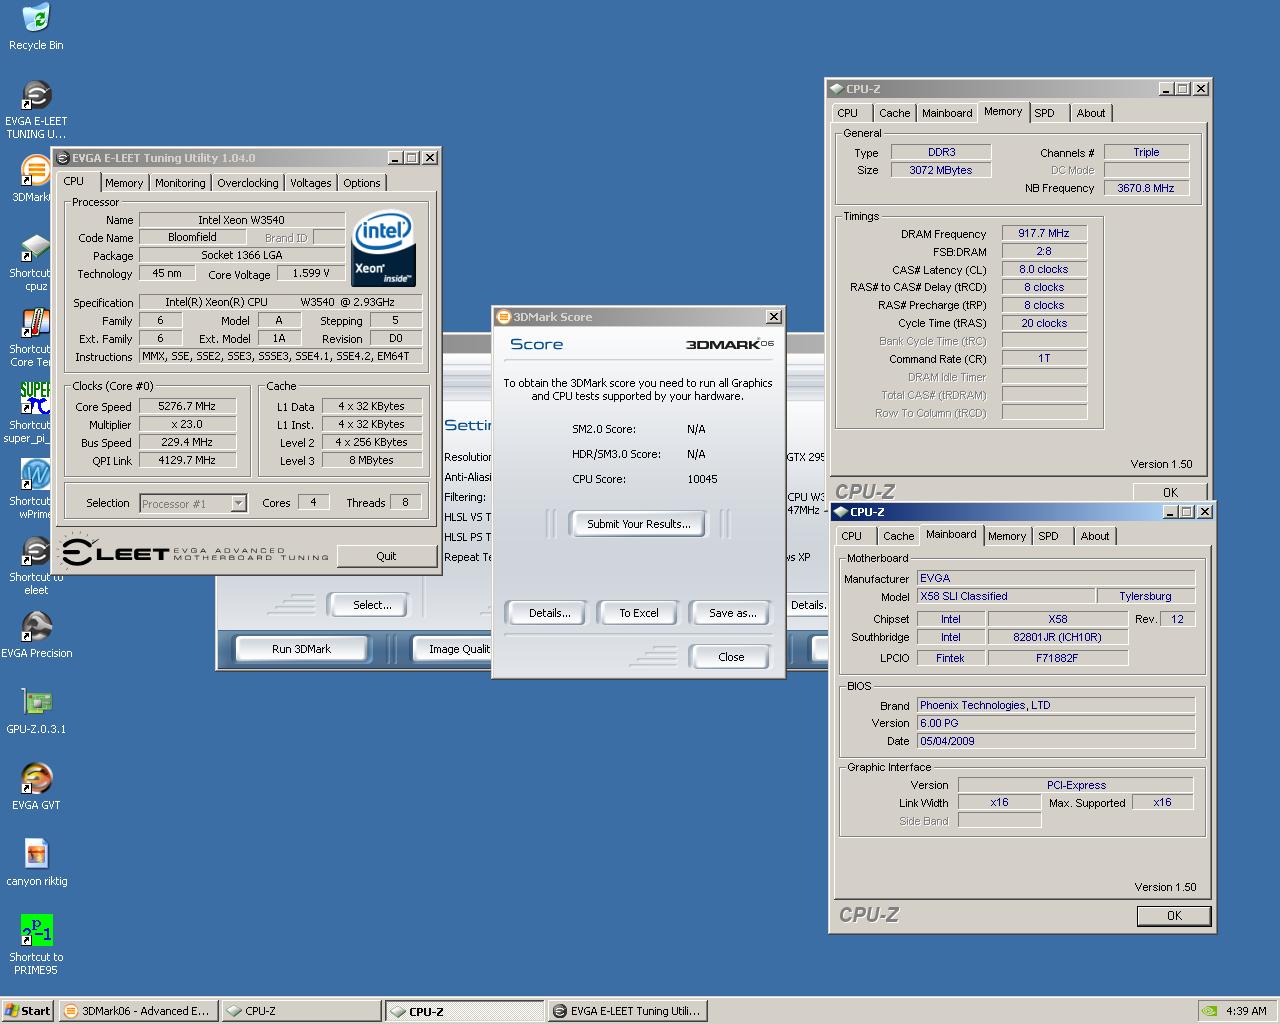
Task: Click the Multiplier x 23.0 field
Action: coord(188,424)
